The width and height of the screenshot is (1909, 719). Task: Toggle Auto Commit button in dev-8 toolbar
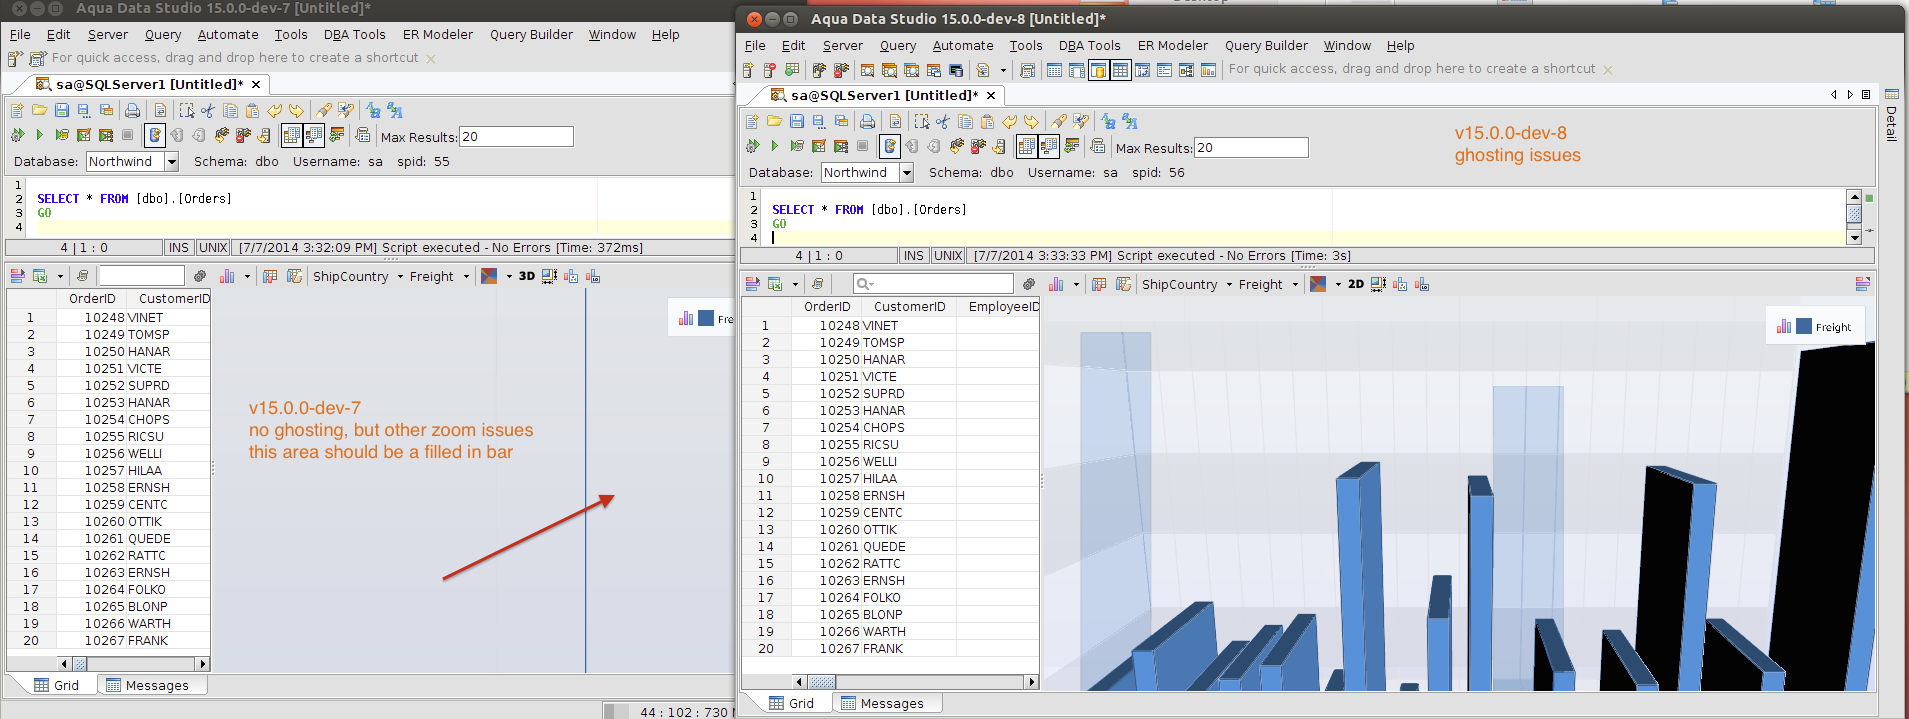[x=890, y=146]
